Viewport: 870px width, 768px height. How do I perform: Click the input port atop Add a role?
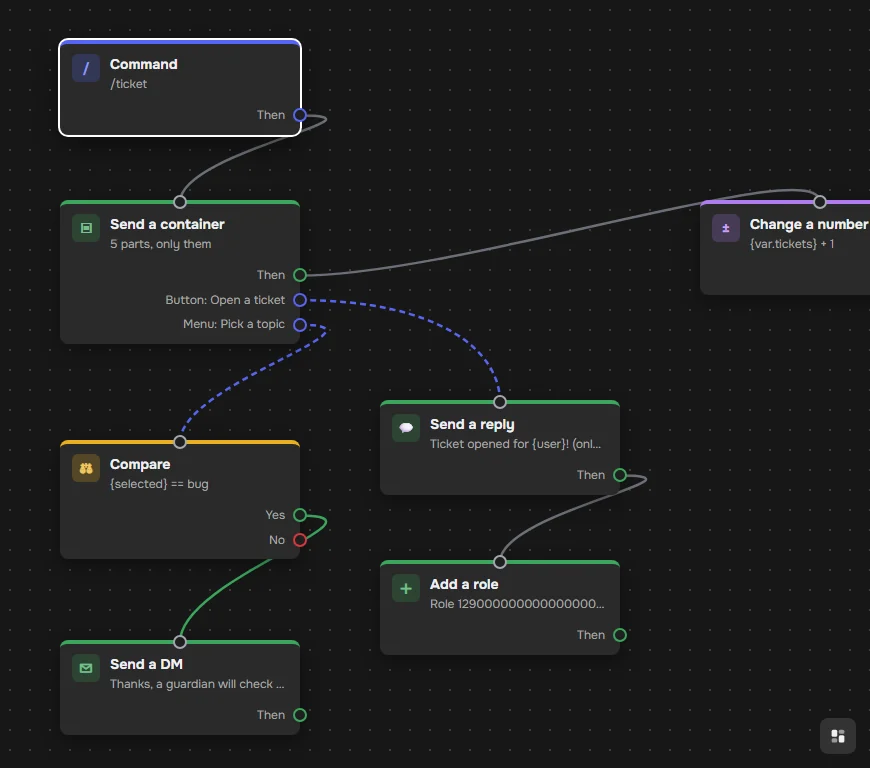(x=500, y=562)
